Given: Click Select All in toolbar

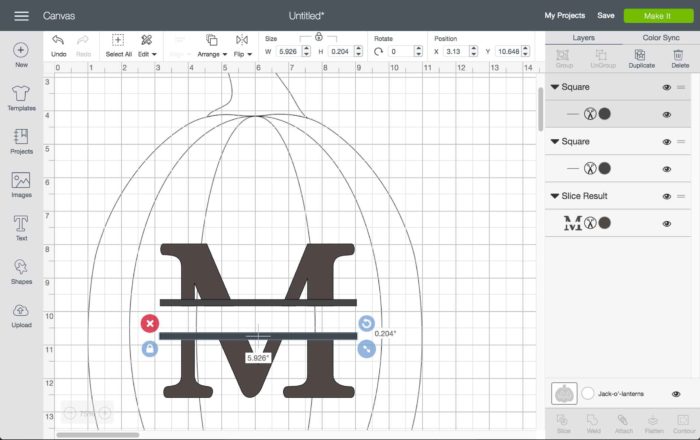Looking at the screenshot, I should [118, 46].
